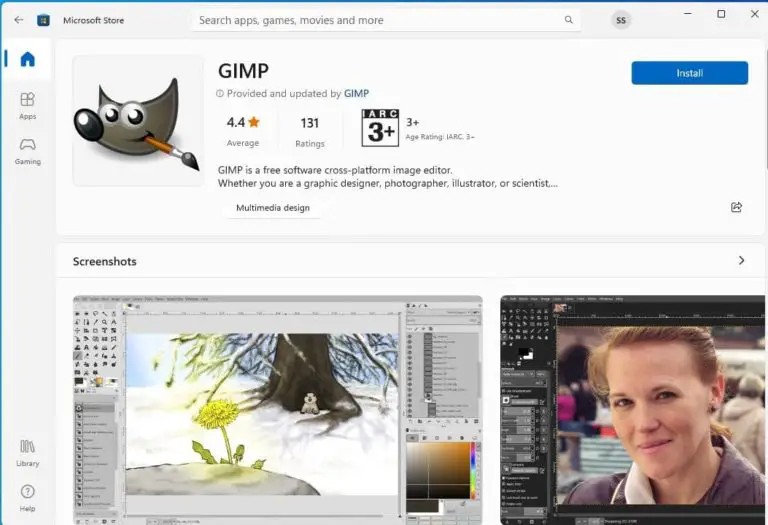Click the search magnifier icon

tap(569, 20)
